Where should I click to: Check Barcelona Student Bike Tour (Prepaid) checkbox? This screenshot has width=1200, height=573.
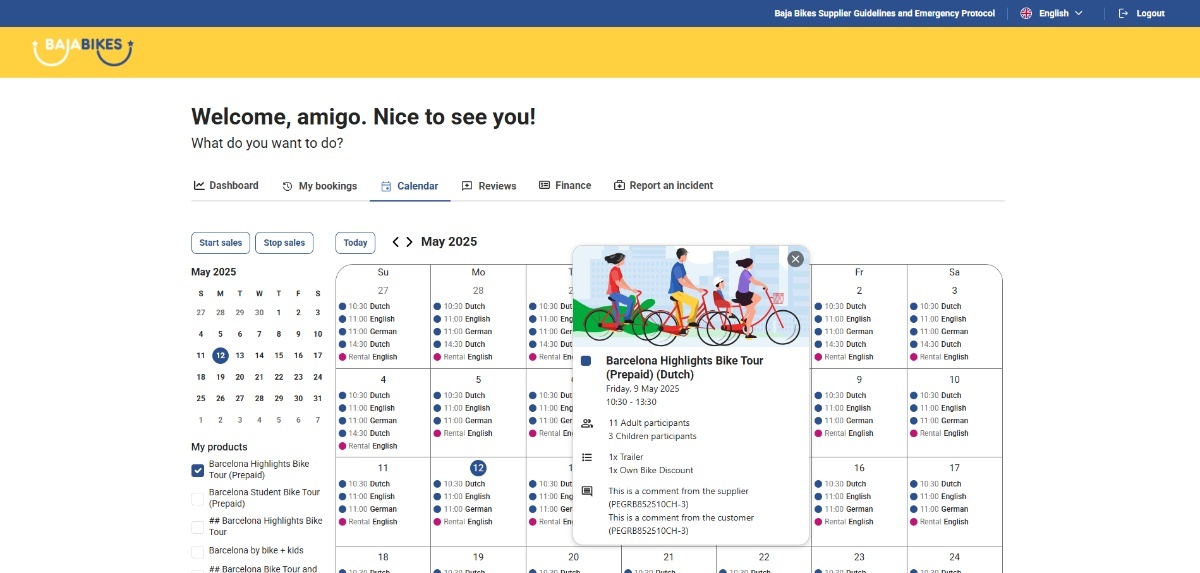click(x=198, y=498)
